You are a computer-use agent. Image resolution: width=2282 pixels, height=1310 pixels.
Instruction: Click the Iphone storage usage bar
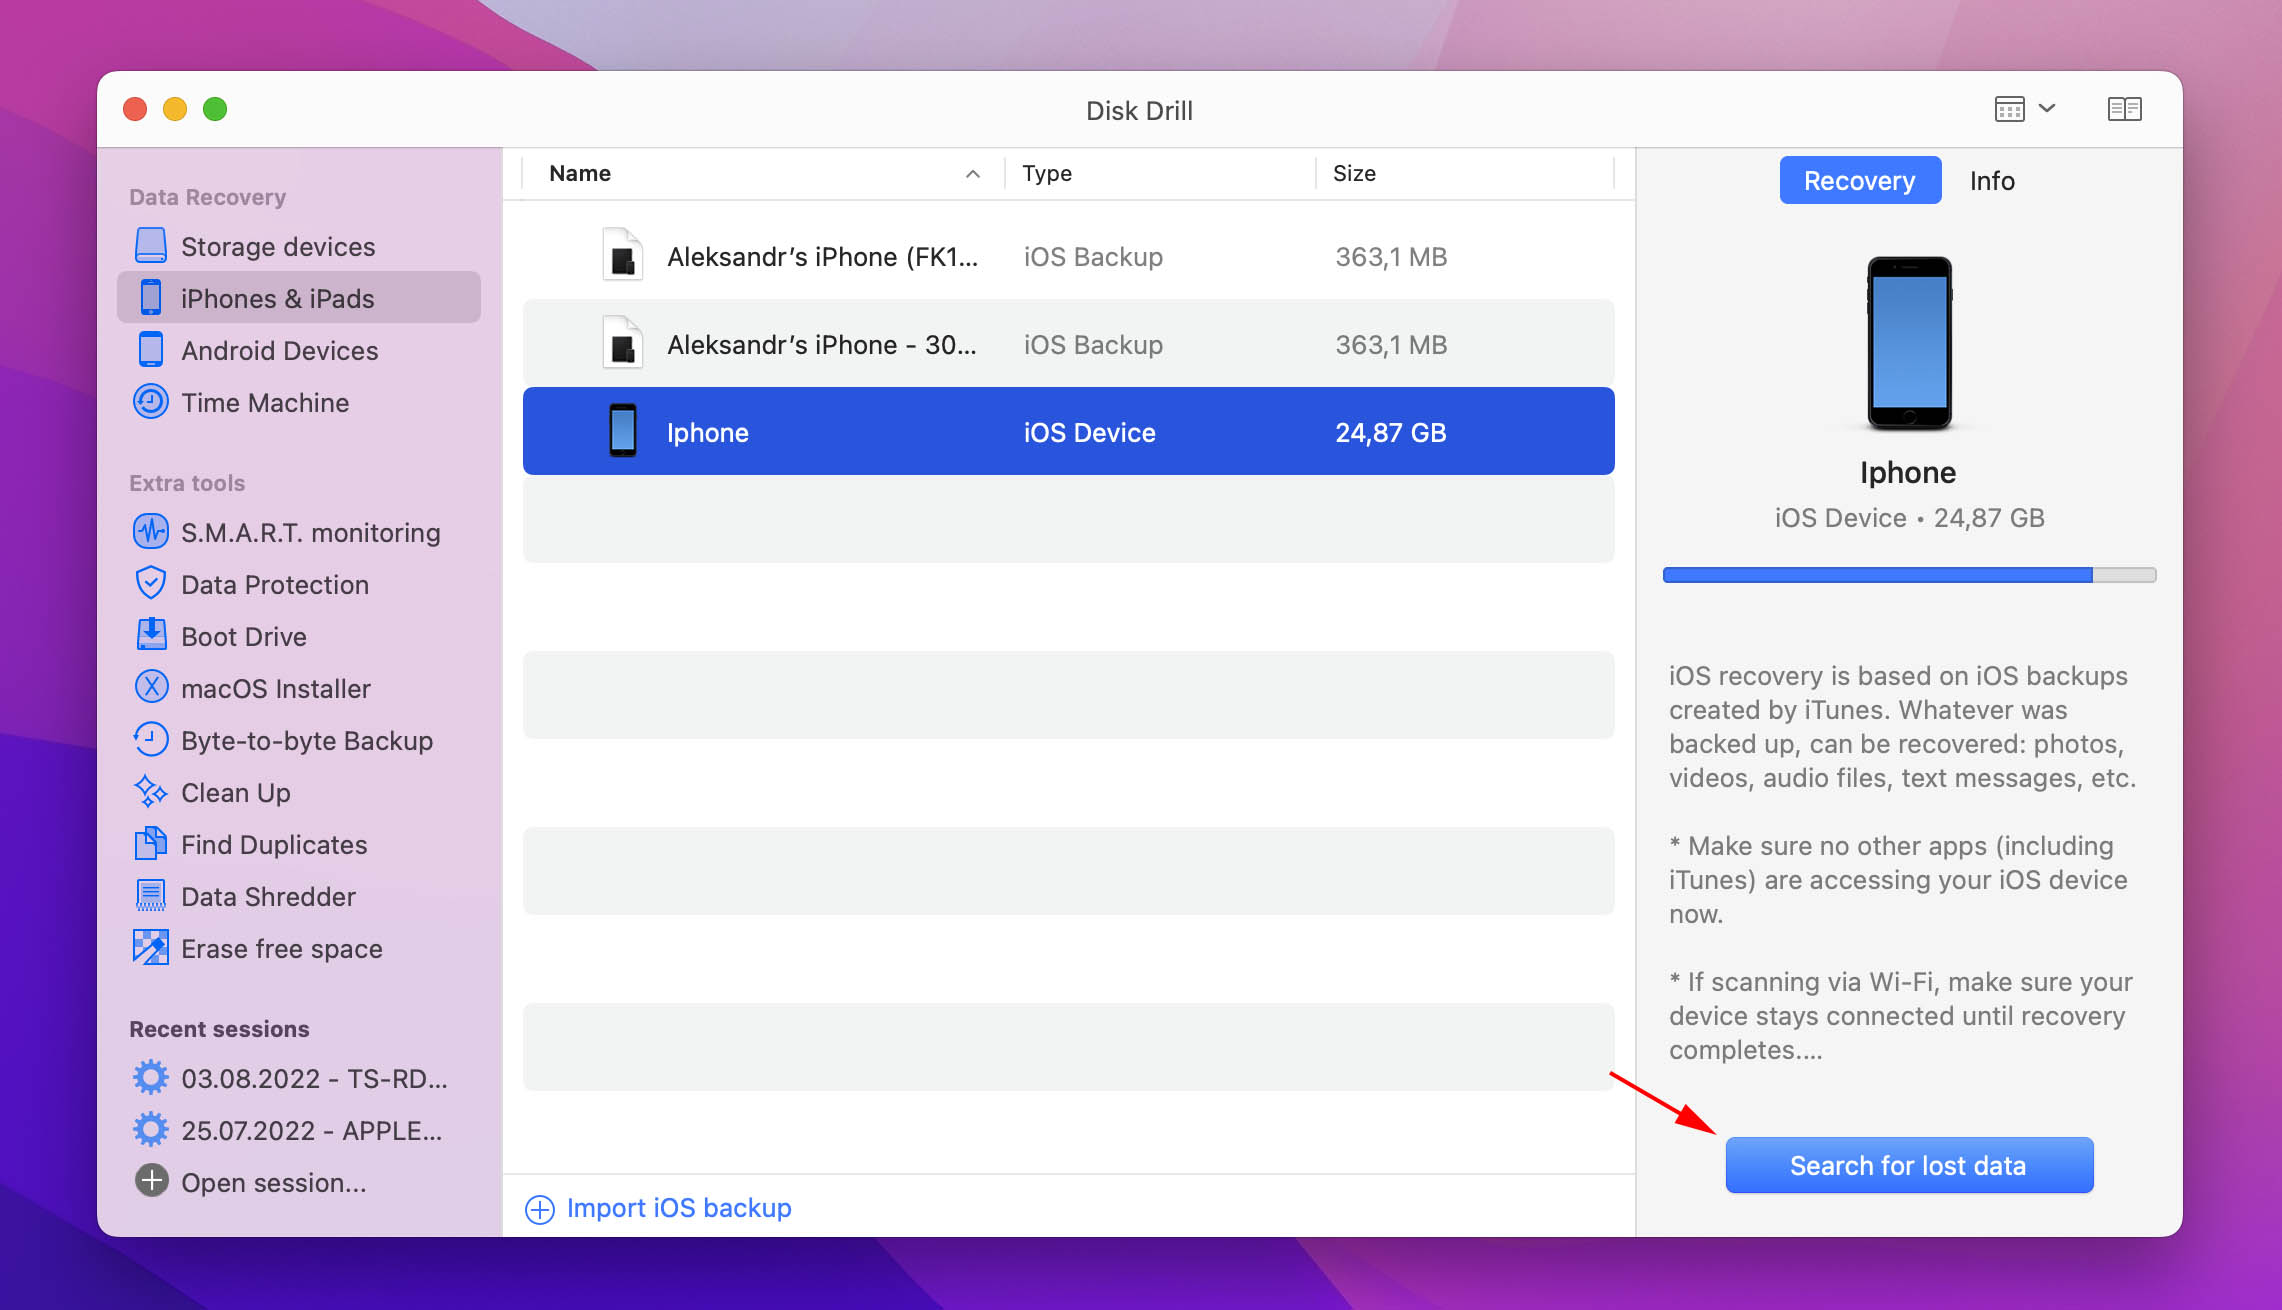point(1909,575)
